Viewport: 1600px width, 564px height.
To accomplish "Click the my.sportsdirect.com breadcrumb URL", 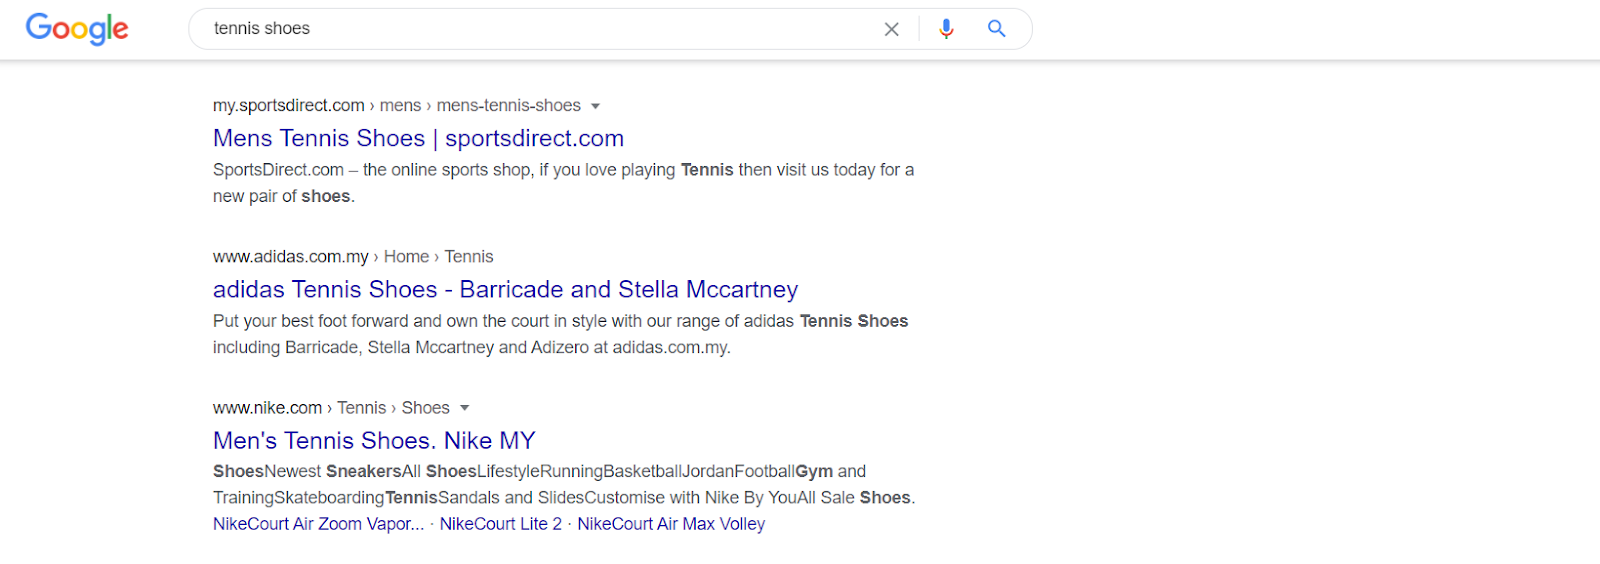I will coord(288,106).
